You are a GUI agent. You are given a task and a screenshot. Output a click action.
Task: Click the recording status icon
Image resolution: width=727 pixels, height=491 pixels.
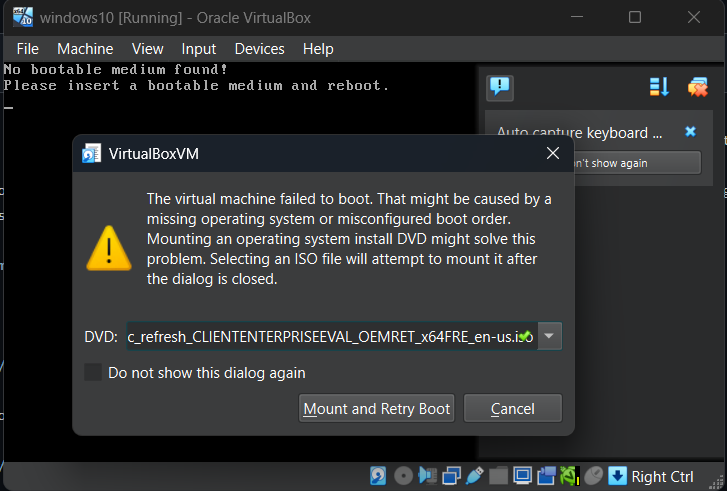[x=546, y=476]
